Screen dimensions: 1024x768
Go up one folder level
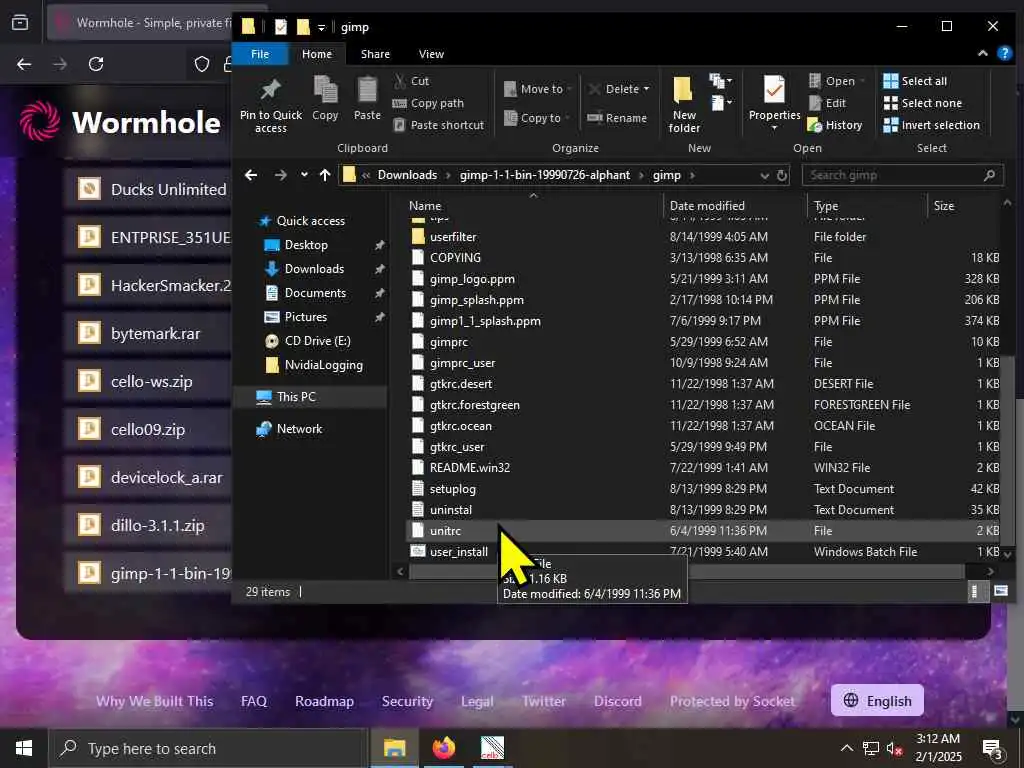pos(325,175)
